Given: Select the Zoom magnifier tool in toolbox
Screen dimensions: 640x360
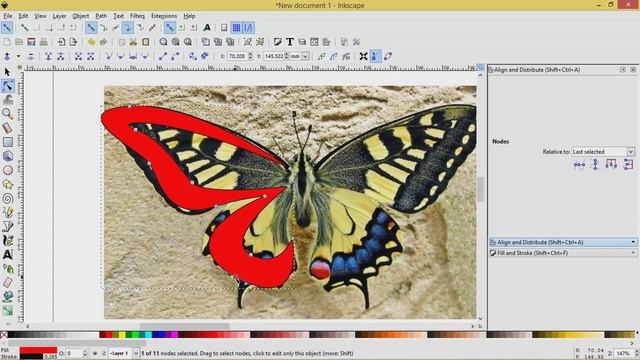Looking at the screenshot, I should tap(7, 114).
